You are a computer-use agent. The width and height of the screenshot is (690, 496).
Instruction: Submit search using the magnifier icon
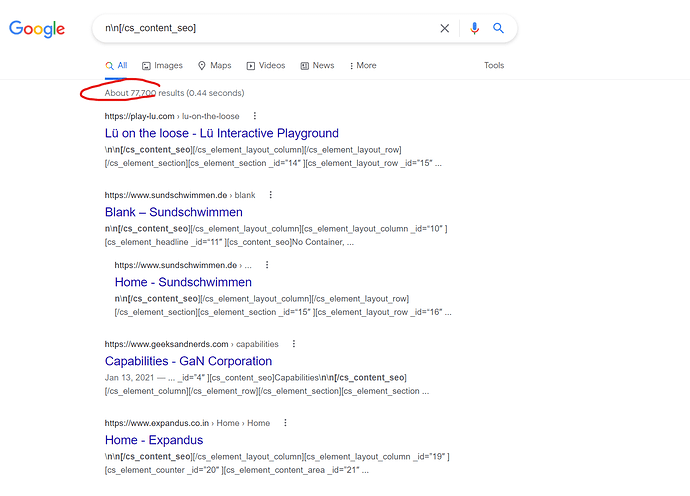[x=498, y=28]
